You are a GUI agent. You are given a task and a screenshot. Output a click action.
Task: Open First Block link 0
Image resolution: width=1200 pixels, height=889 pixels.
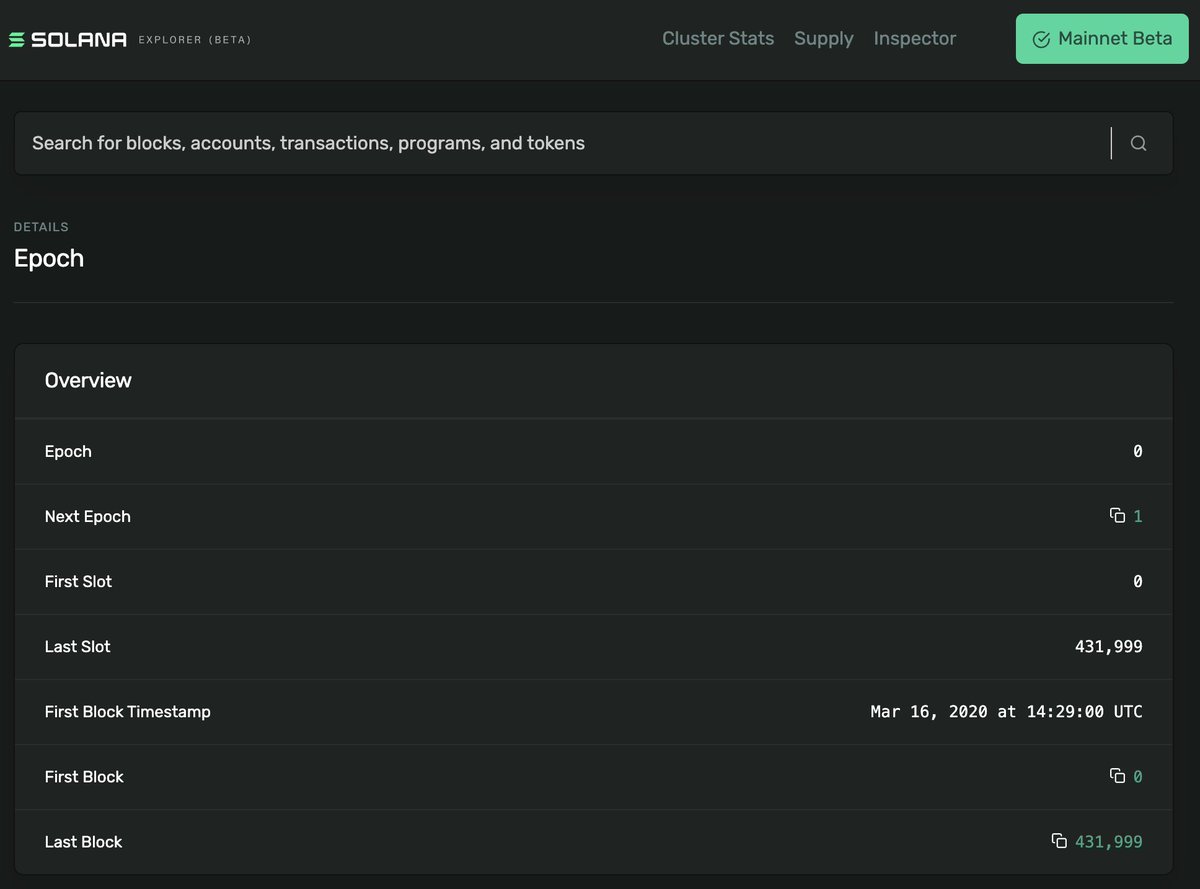(1138, 776)
